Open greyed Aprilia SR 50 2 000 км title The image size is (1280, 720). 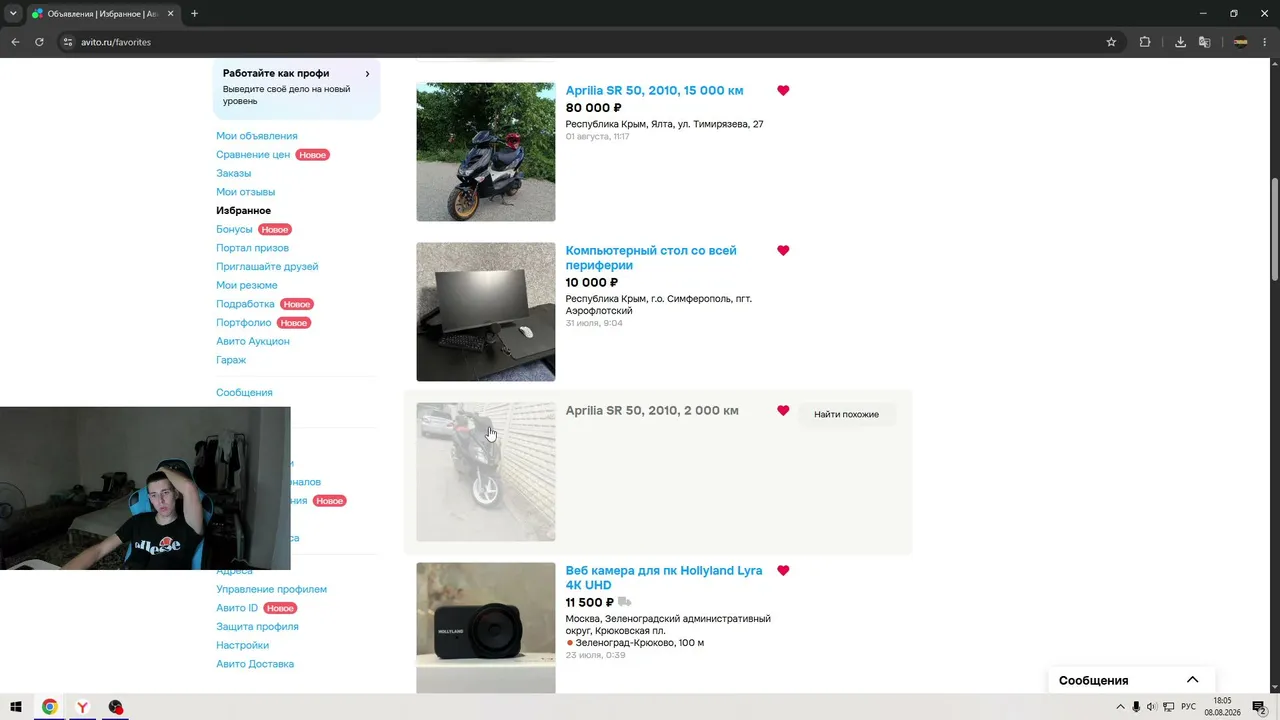pyautogui.click(x=652, y=410)
